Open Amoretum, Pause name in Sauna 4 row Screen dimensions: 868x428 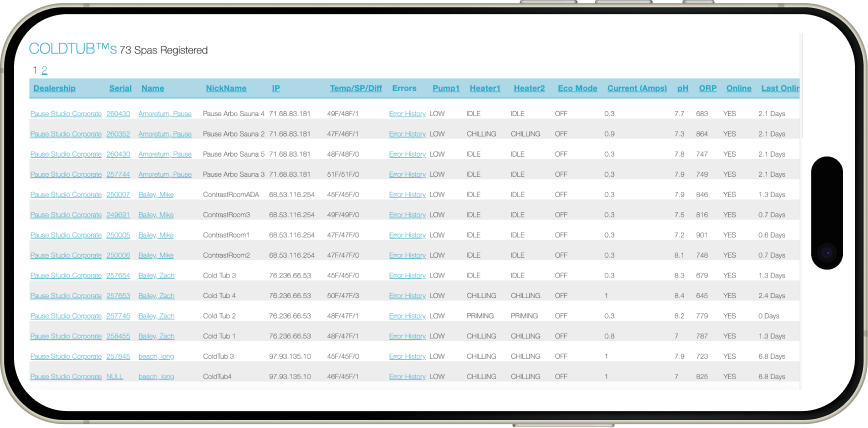[165, 114]
